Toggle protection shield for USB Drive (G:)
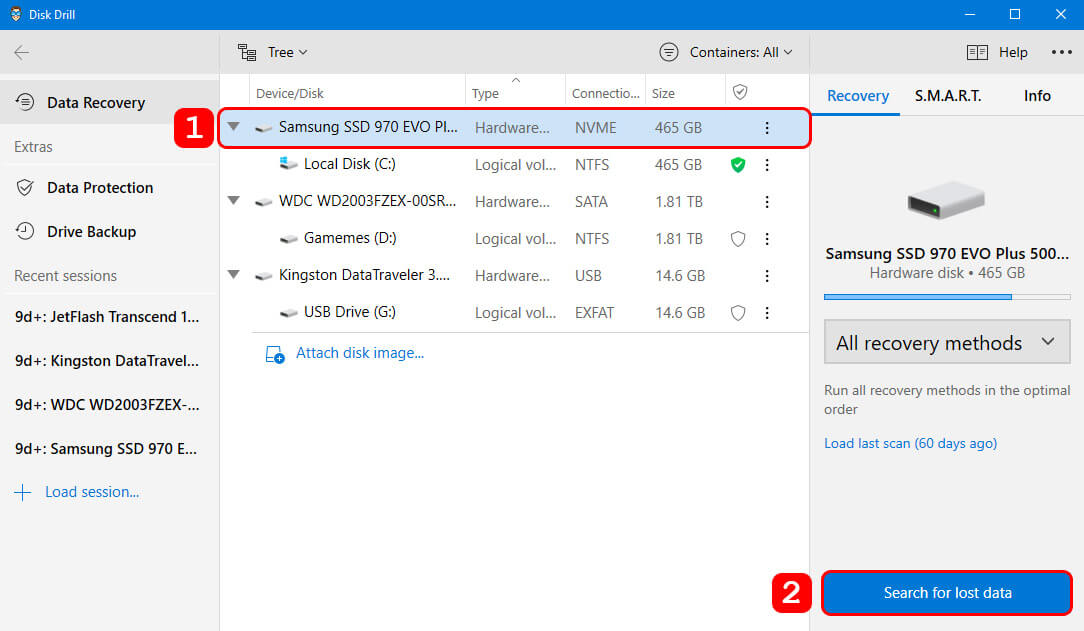The height and width of the screenshot is (631, 1084). (738, 312)
